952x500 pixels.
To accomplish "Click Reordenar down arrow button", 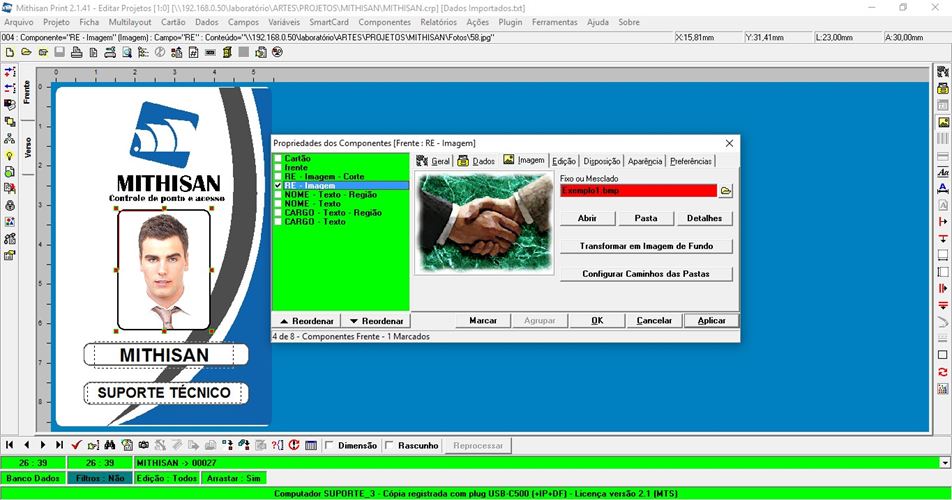I will click(376, 320).
